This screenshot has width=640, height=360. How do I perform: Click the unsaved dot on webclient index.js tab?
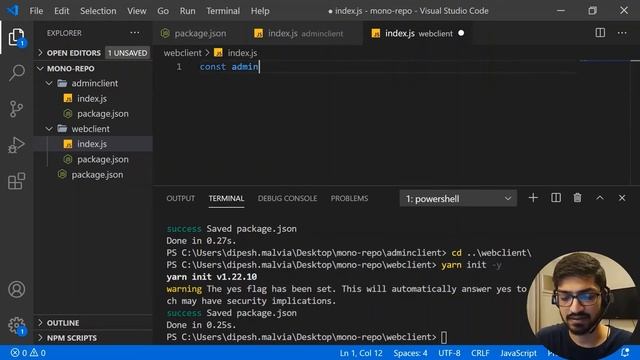point(461,33)
